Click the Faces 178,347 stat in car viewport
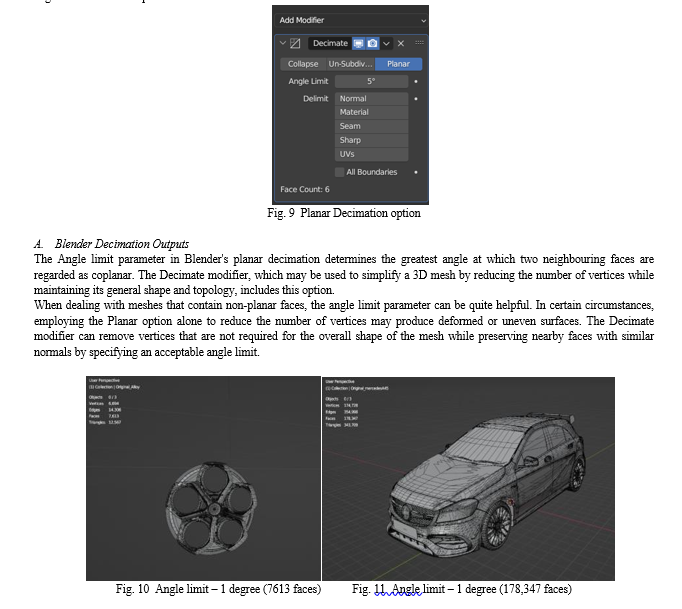682x609 pixels. [x=341, y=418]
